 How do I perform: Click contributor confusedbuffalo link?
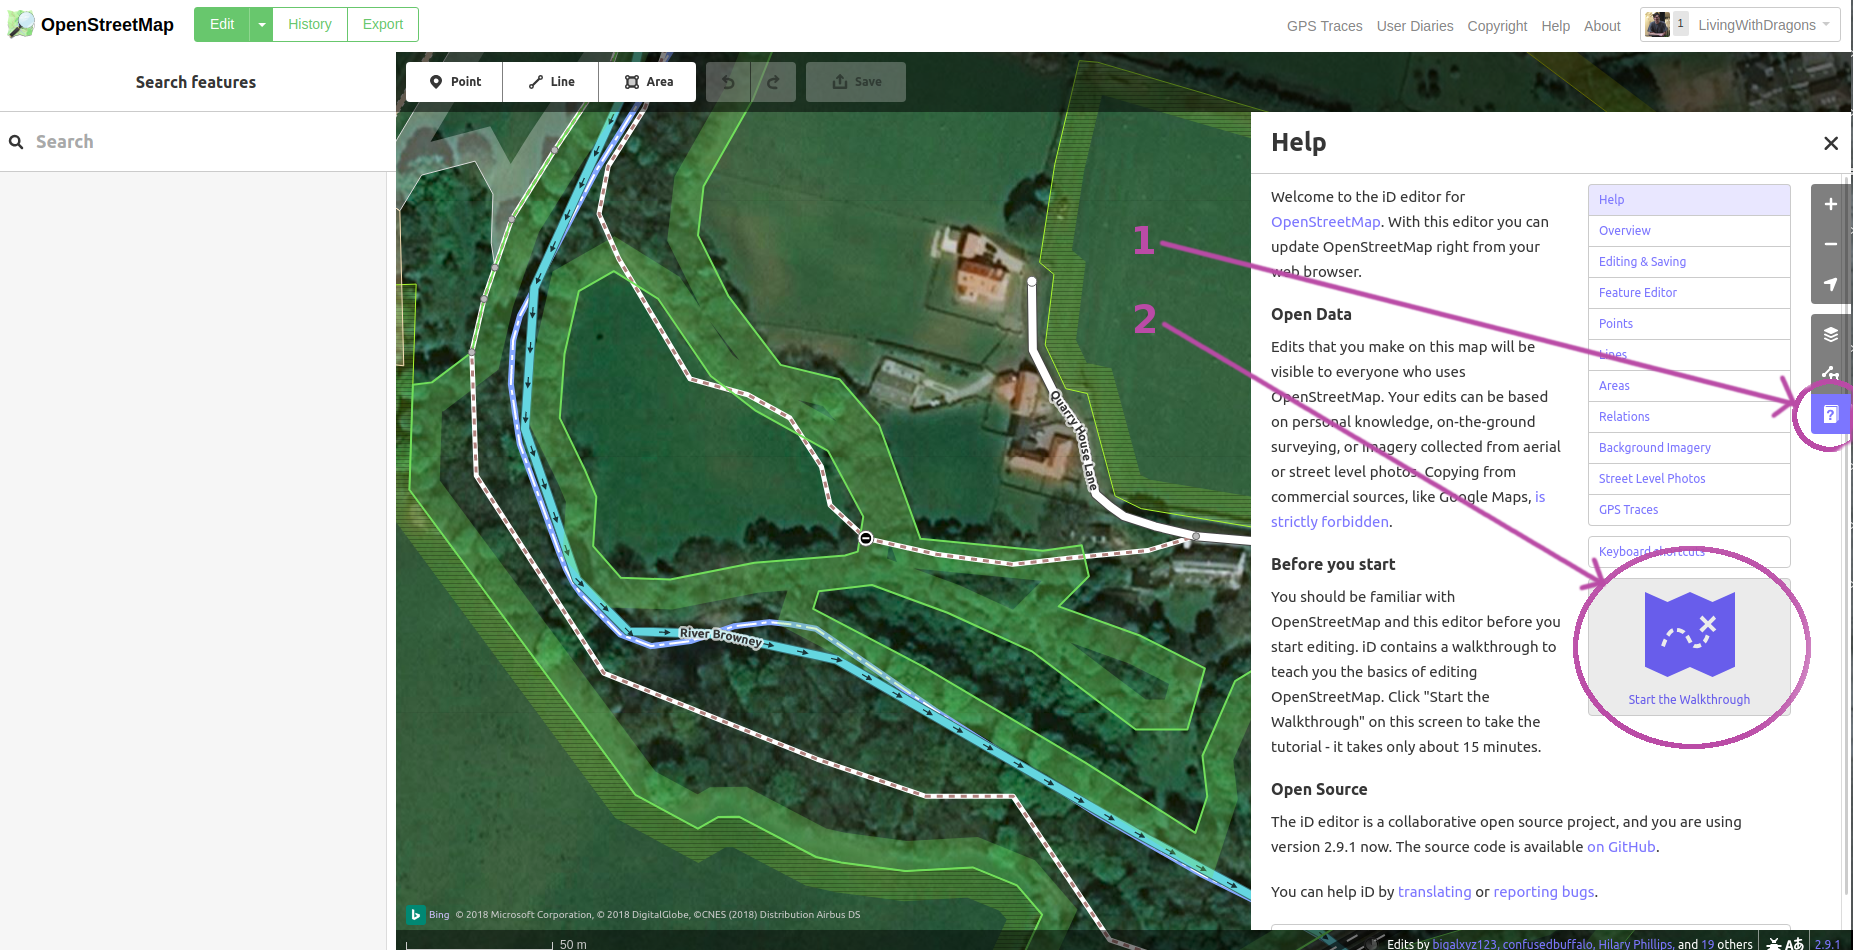click(1548, 944)
